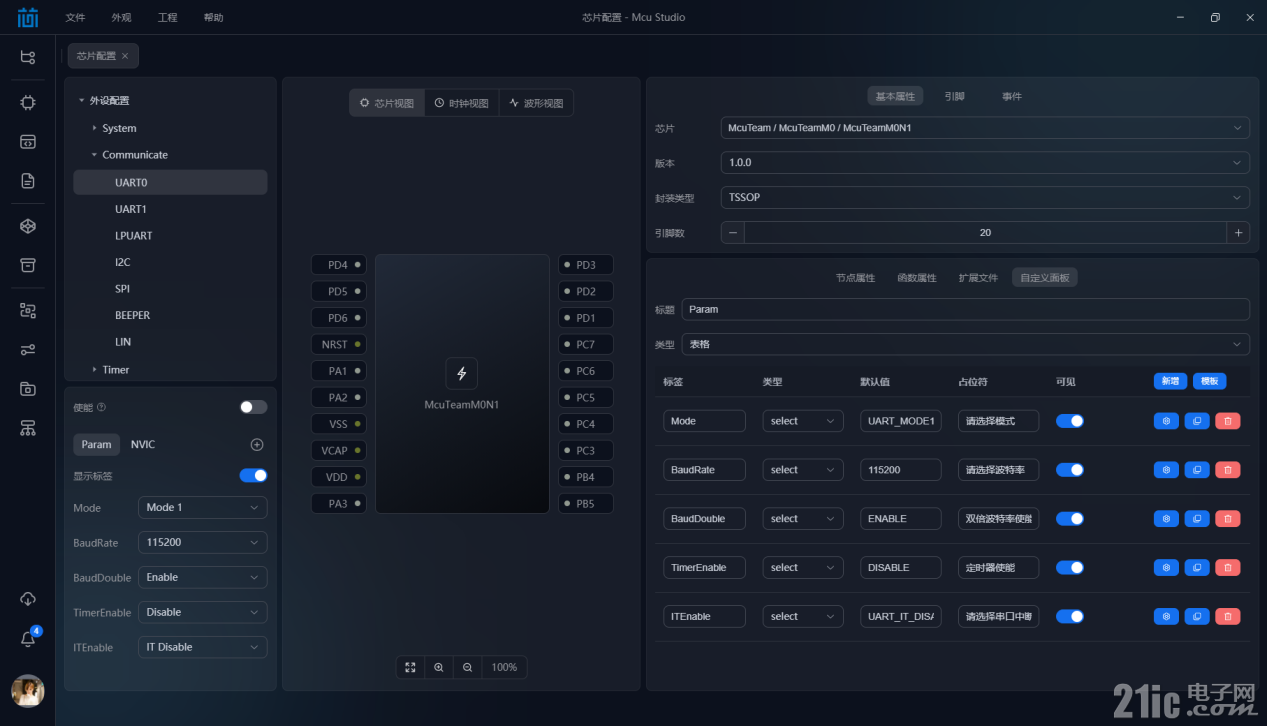Open the ITEnable dropdown showing IT Disable

coord(203,647)
